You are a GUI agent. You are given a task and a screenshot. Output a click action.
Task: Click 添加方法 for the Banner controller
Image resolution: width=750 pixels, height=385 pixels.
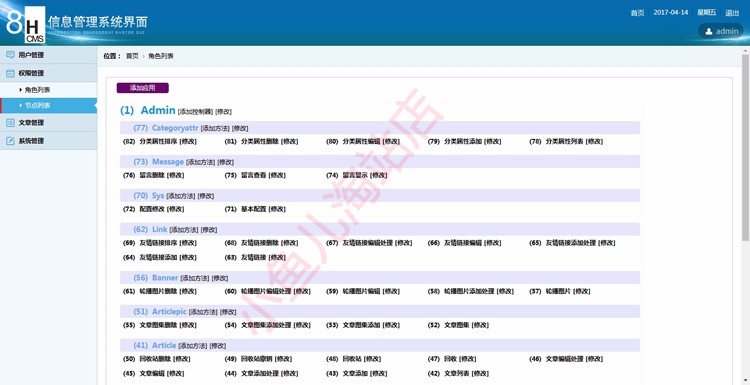pos(195,278)
